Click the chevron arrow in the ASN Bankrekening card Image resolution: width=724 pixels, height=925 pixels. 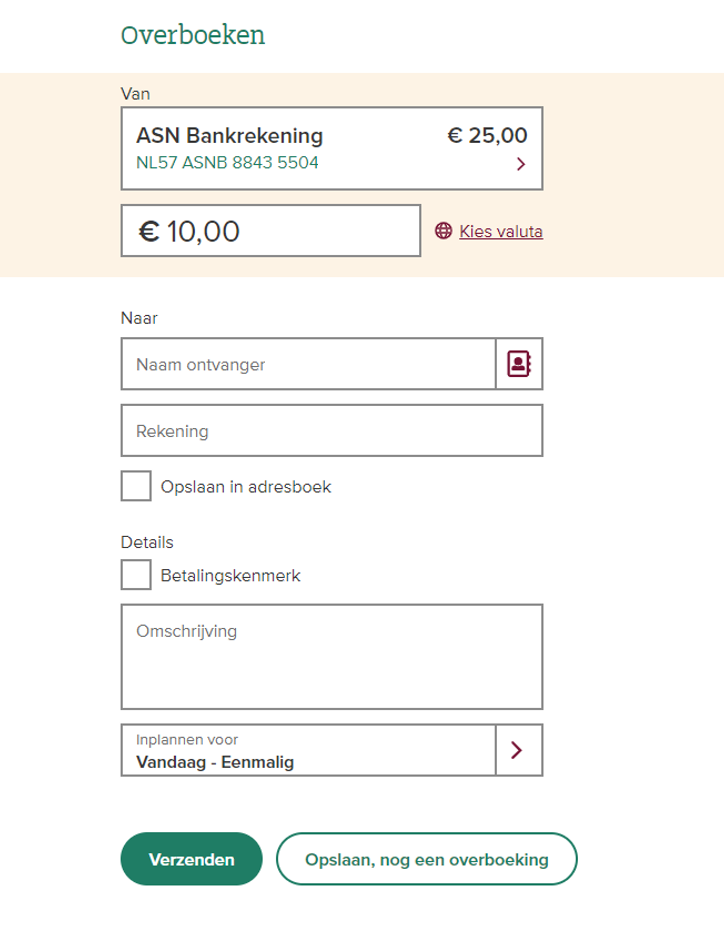pos(520,164)
